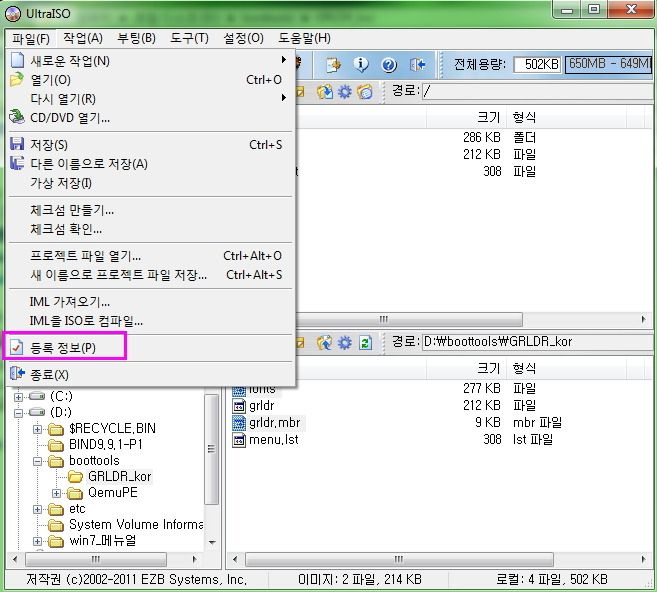657x592 pixels.
Task: Expand the $RECYCLE.BIN folder node
Action: 37,429
